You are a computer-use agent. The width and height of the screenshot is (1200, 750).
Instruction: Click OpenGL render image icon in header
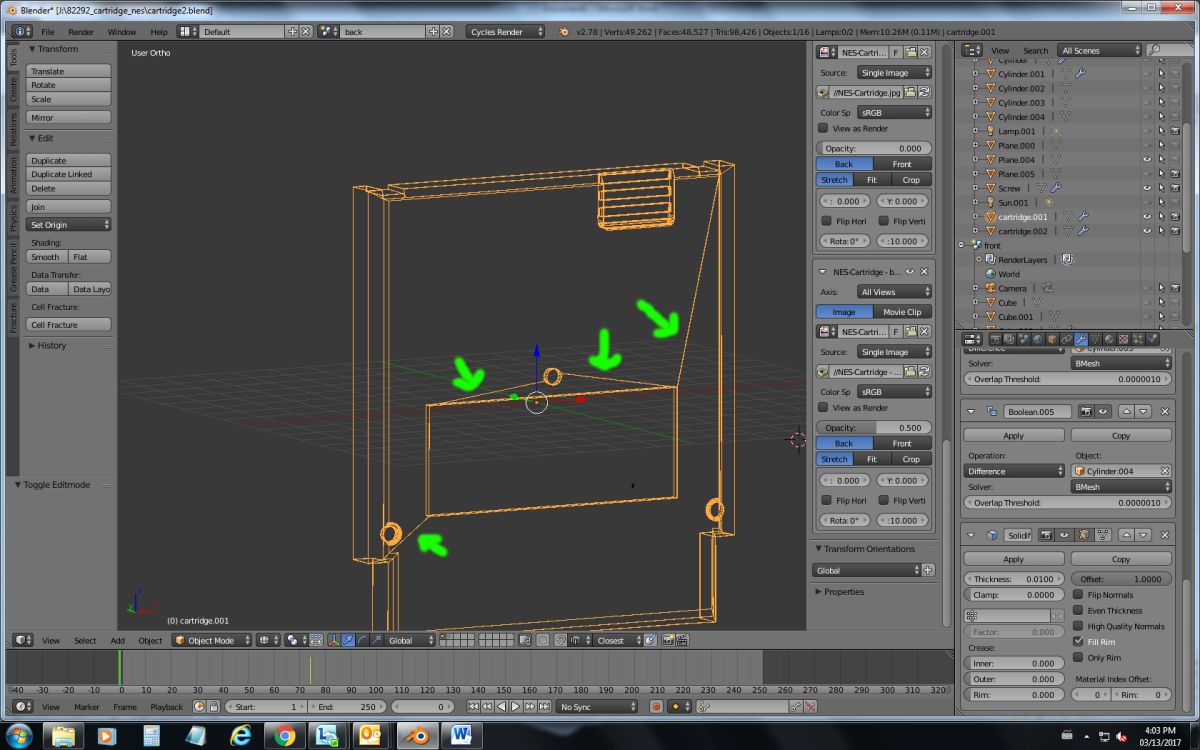pos(667,640)
